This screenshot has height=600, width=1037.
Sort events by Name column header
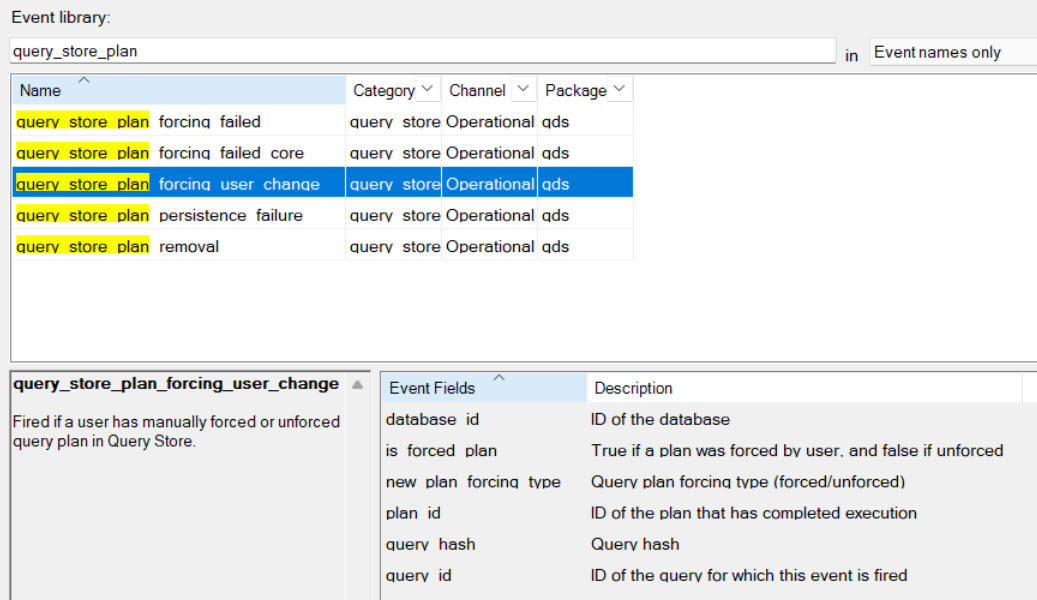[x=179, y=90]
